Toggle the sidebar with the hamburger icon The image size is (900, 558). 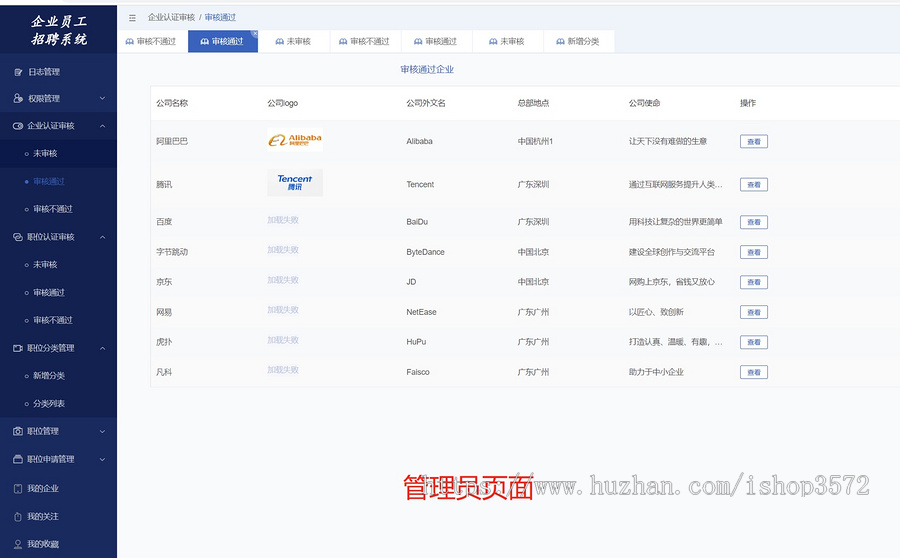click(x=132, y=18)
